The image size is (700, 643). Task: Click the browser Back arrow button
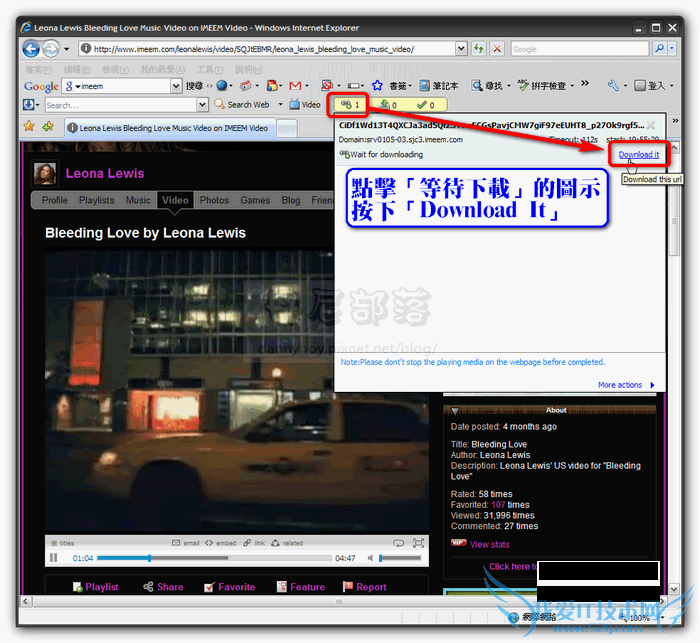click(x=31, y=49)
